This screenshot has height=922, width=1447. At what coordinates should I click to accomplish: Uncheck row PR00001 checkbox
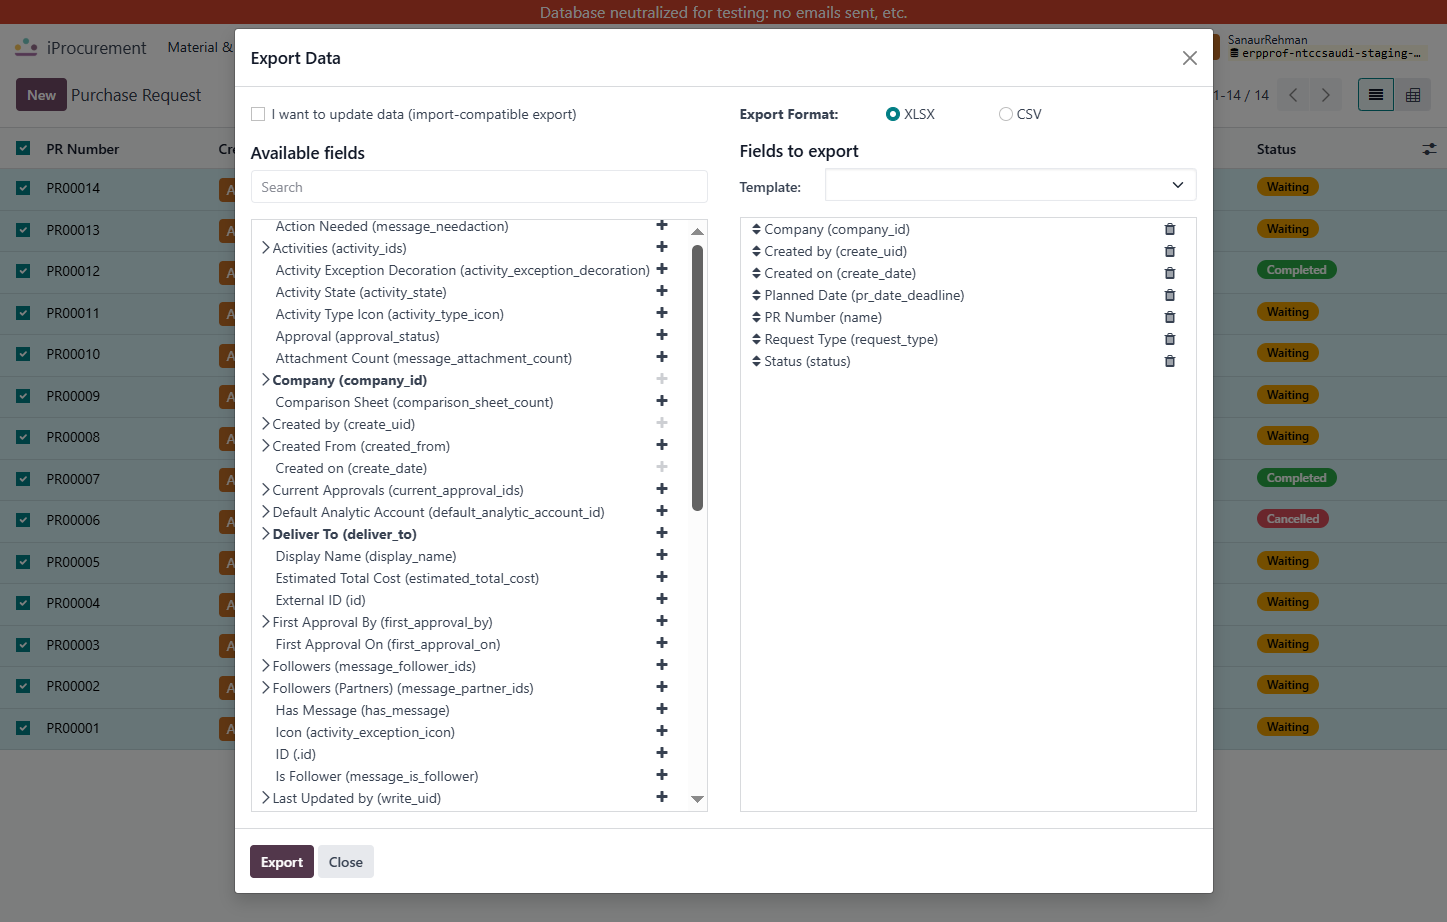pos(23,728)
